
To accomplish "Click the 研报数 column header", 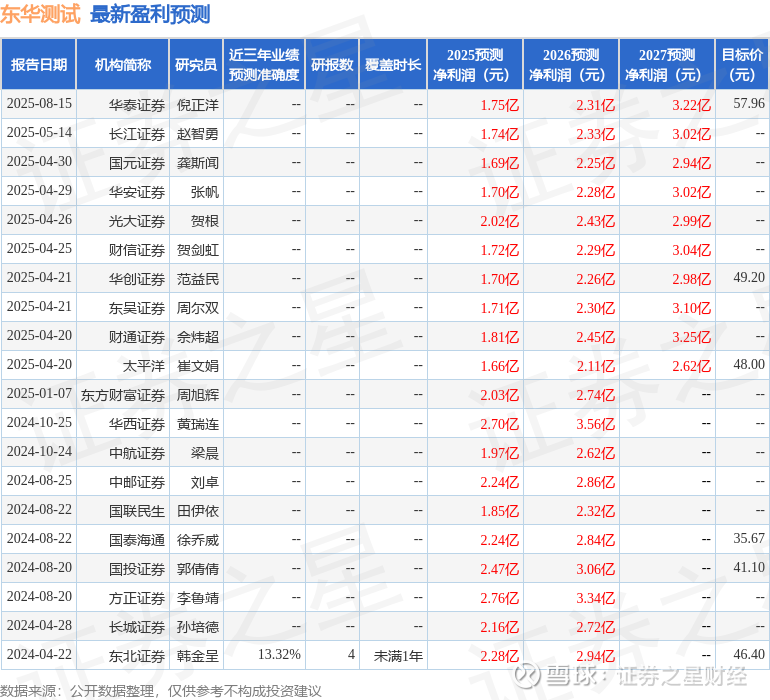I will pos(332,64).
